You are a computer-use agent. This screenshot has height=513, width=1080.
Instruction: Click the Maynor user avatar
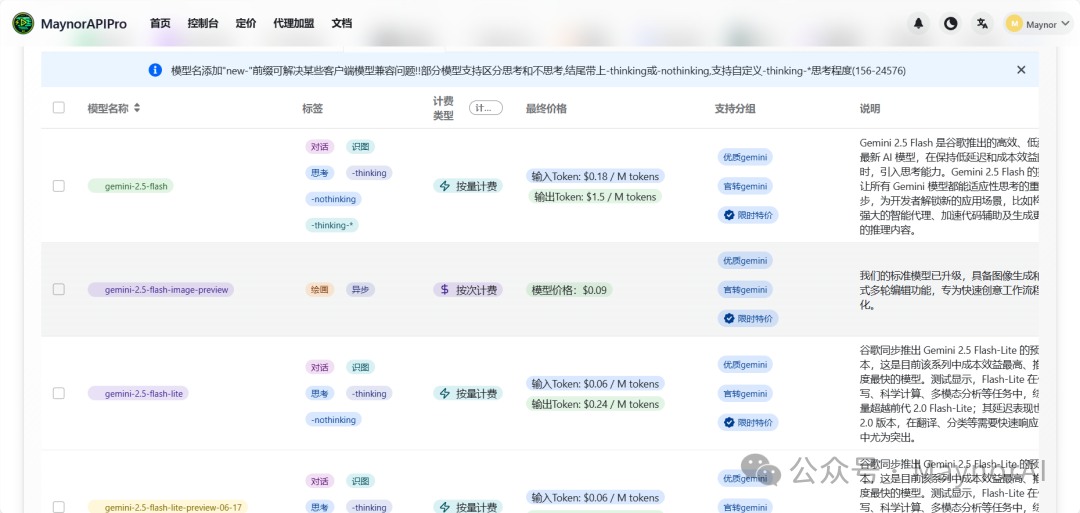(x=1014, y=24)
